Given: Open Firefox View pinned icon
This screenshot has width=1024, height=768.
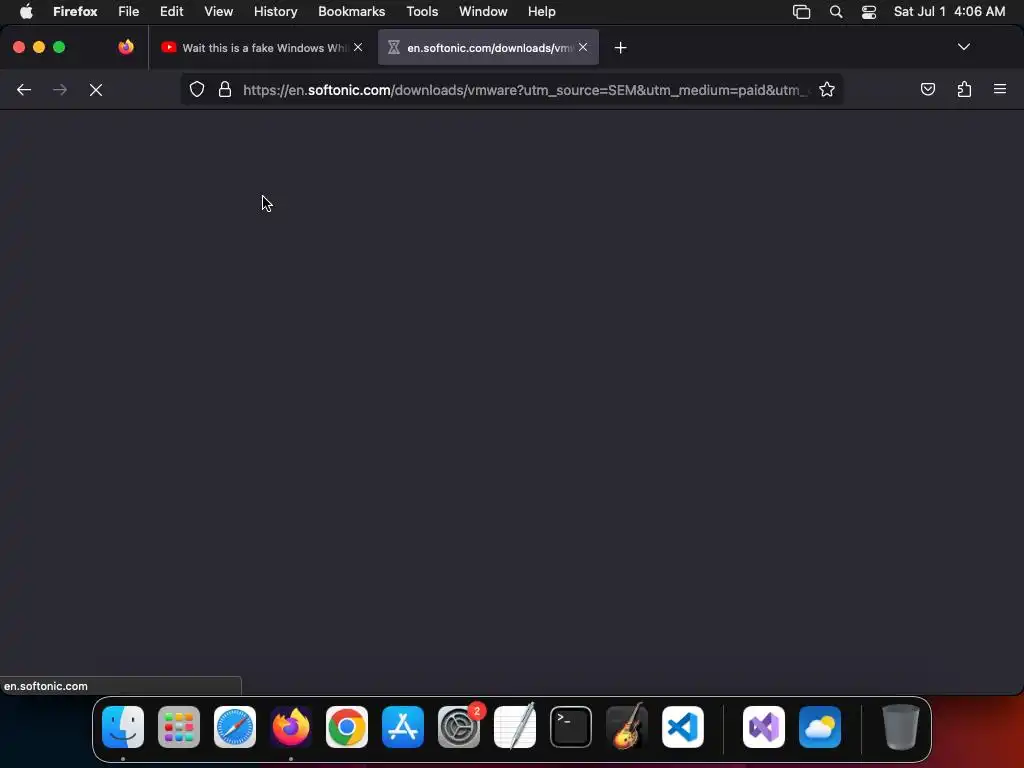Looking at the screenshot, I should pyautogui.click(x=126, y=47).
